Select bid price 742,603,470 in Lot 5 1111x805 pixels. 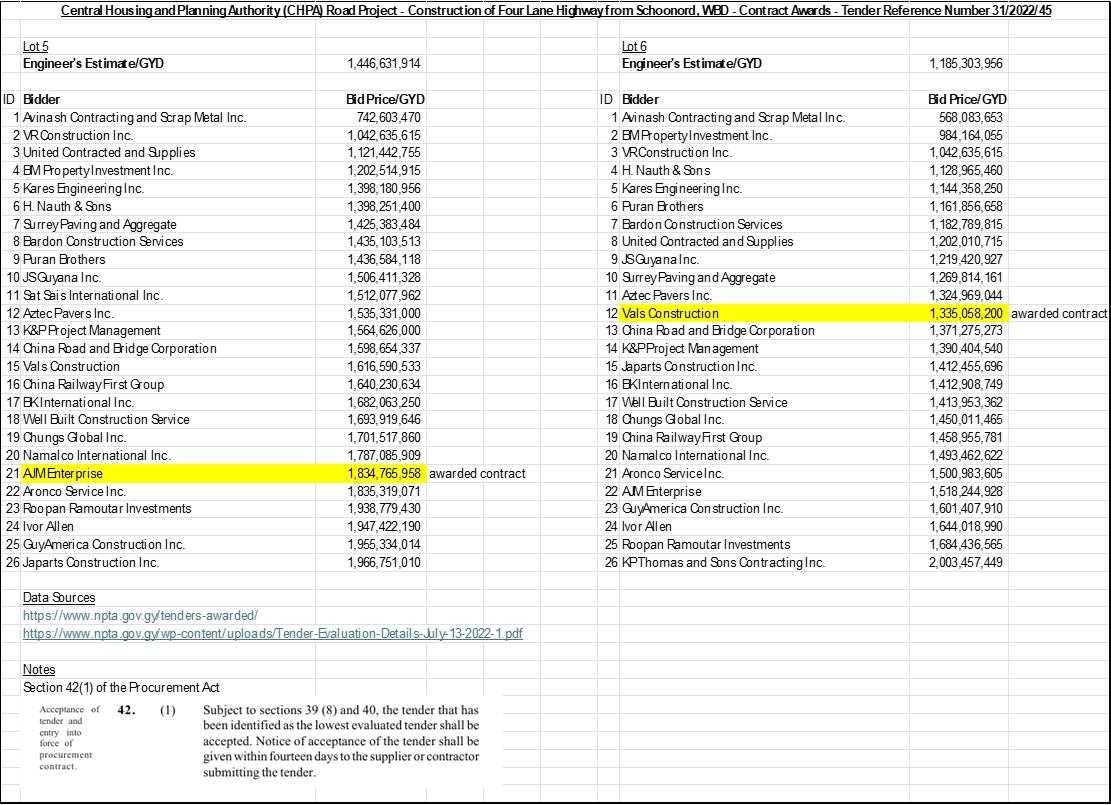(x=389, y=118)
